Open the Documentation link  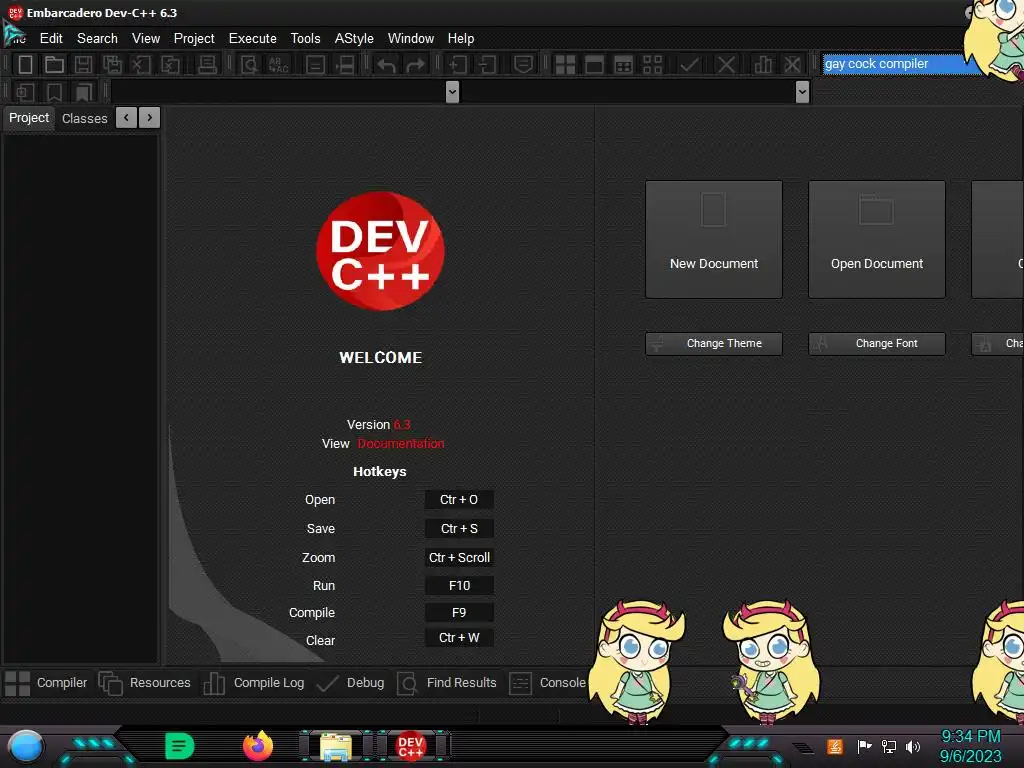[401, 443]
